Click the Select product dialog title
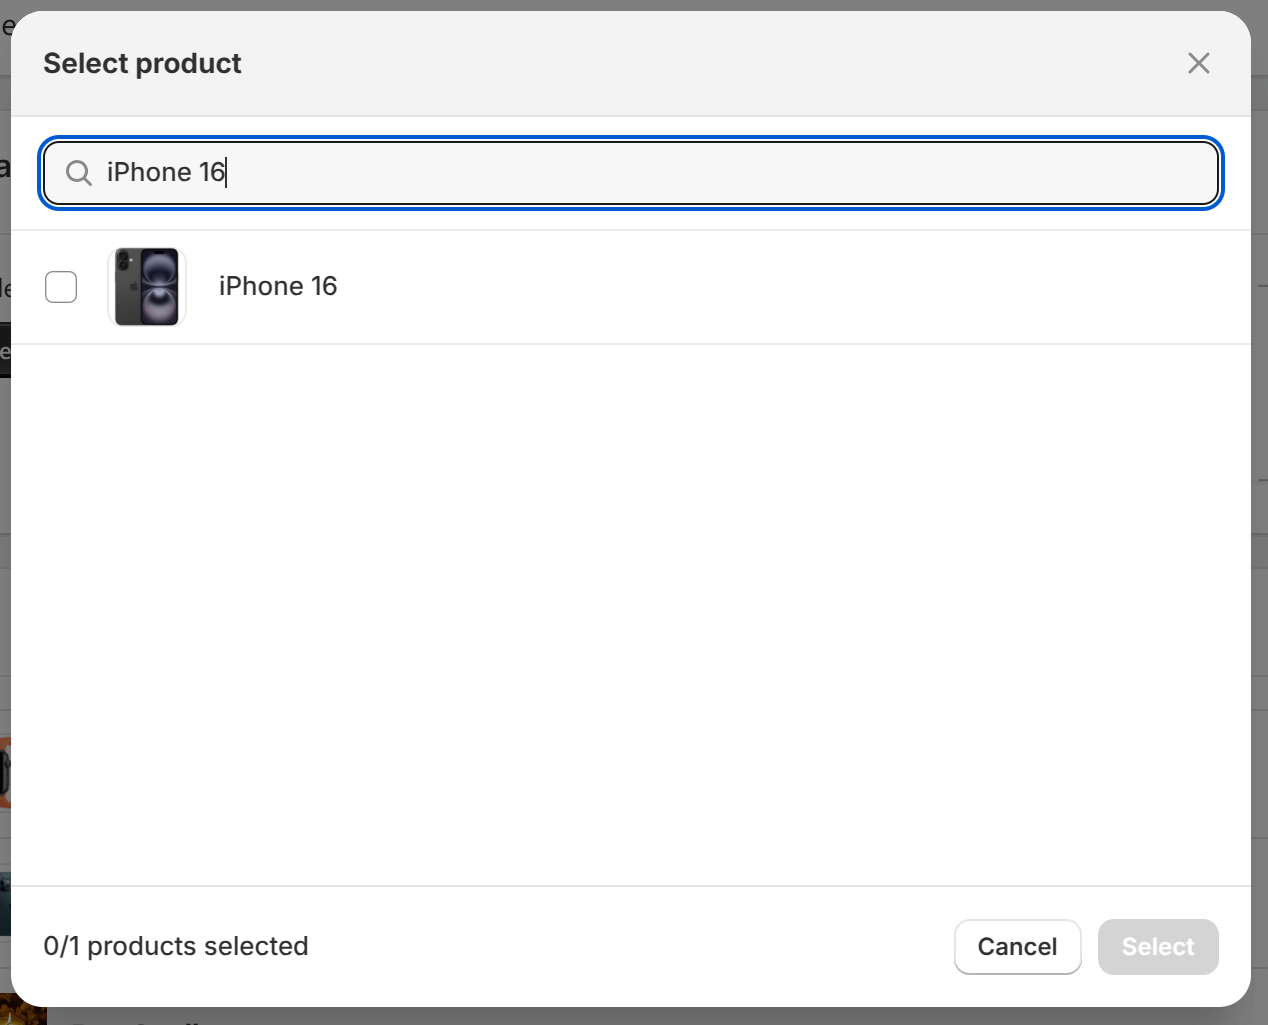Image resolution: width=1268 pixels, height=1025 pixels. point(142,63)
